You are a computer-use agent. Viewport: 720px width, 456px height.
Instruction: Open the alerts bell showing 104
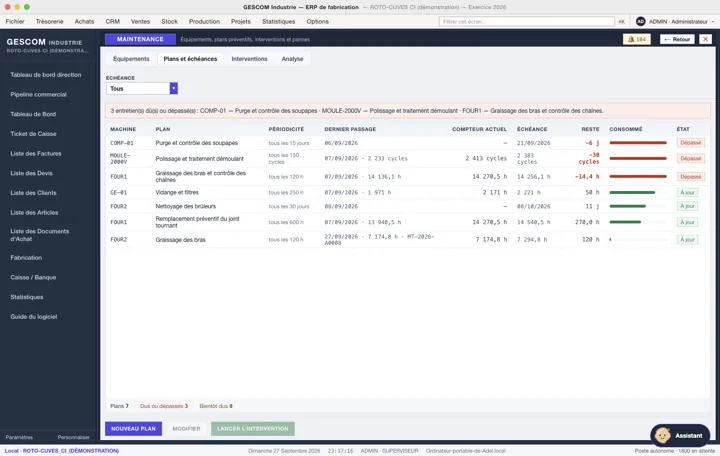[x=636, y=39]
